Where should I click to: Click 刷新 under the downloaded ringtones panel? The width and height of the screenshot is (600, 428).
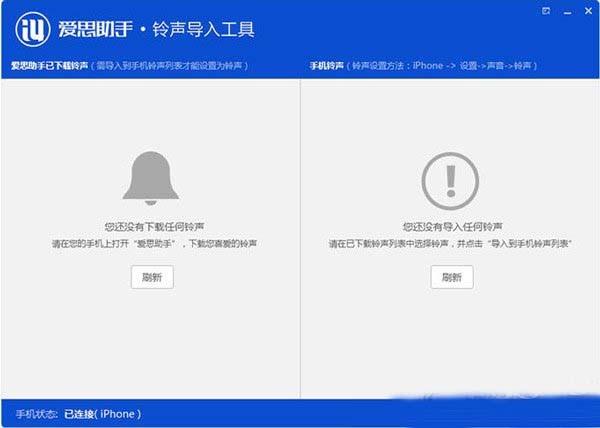[152, 277]
